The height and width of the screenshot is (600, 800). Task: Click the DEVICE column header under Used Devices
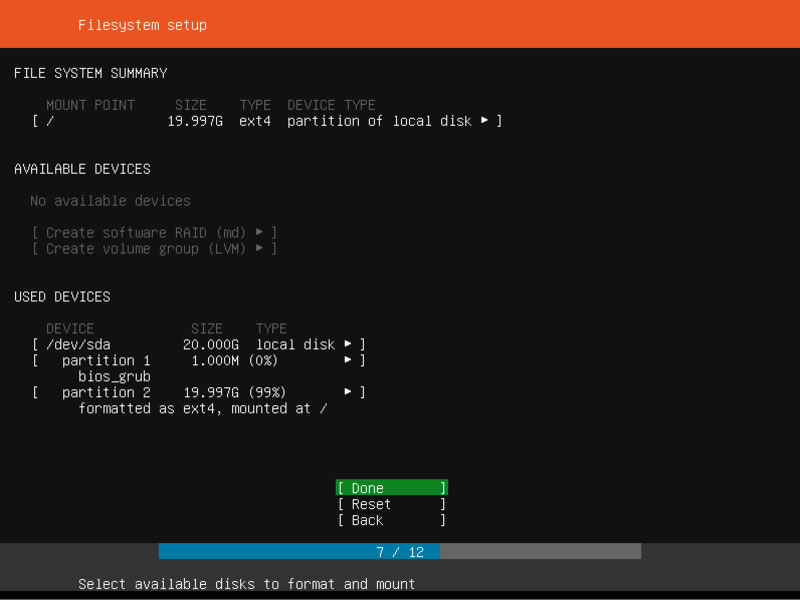point(70,328)
